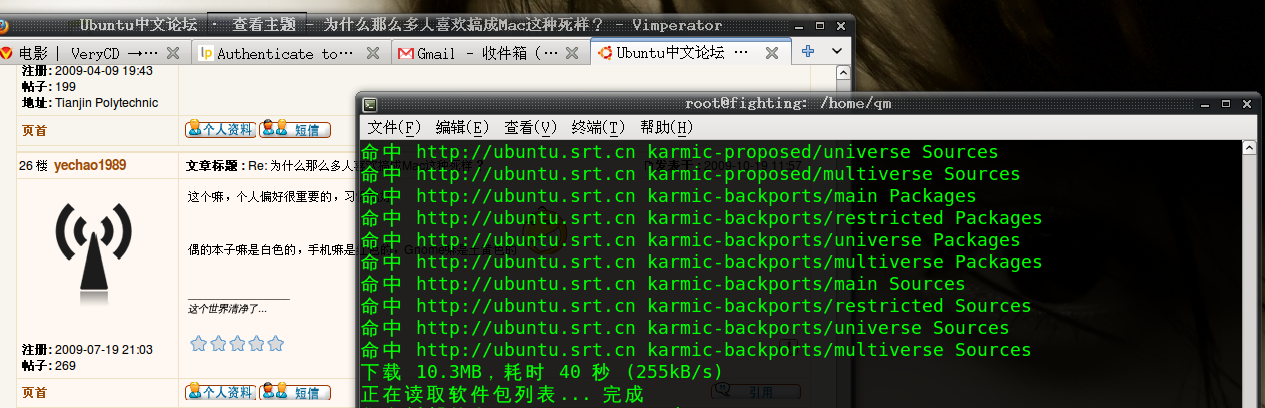Click the 这个世界清净了... signature text
1265x408 pixels.
[x=228, y=309]
